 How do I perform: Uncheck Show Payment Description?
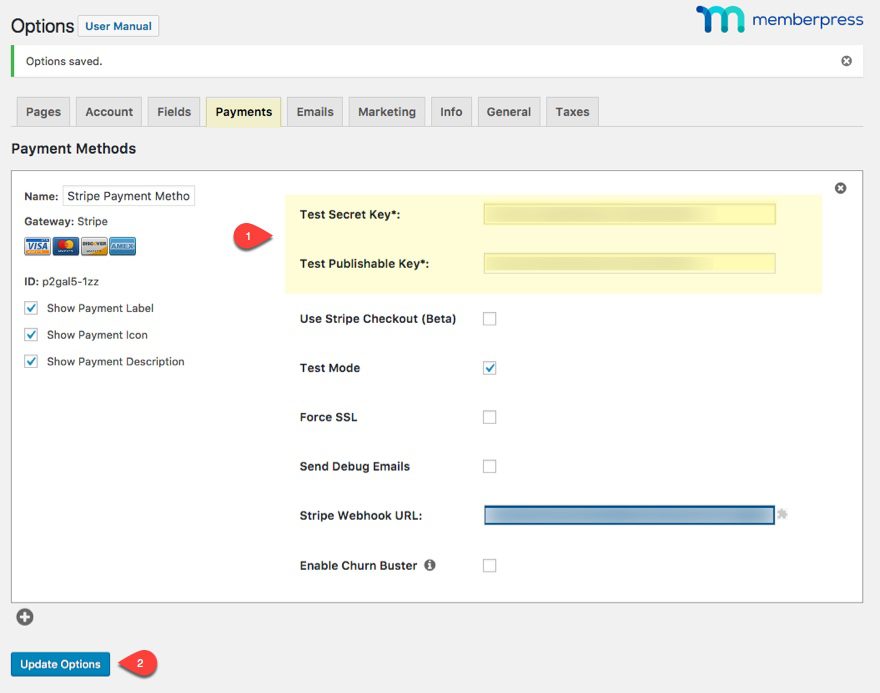pyautogui.click(x=31, y=360)
